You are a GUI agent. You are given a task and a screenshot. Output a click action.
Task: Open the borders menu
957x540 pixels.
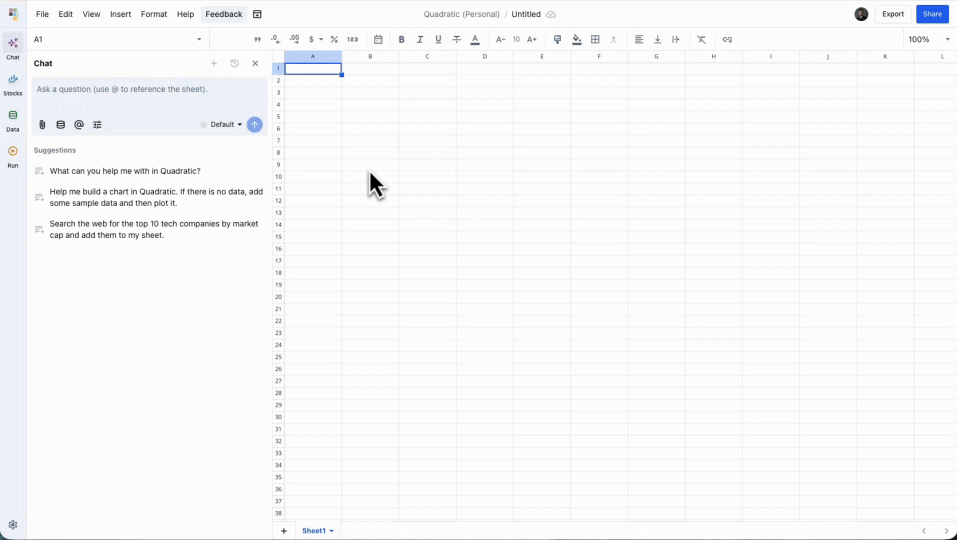tap(595, 40)
